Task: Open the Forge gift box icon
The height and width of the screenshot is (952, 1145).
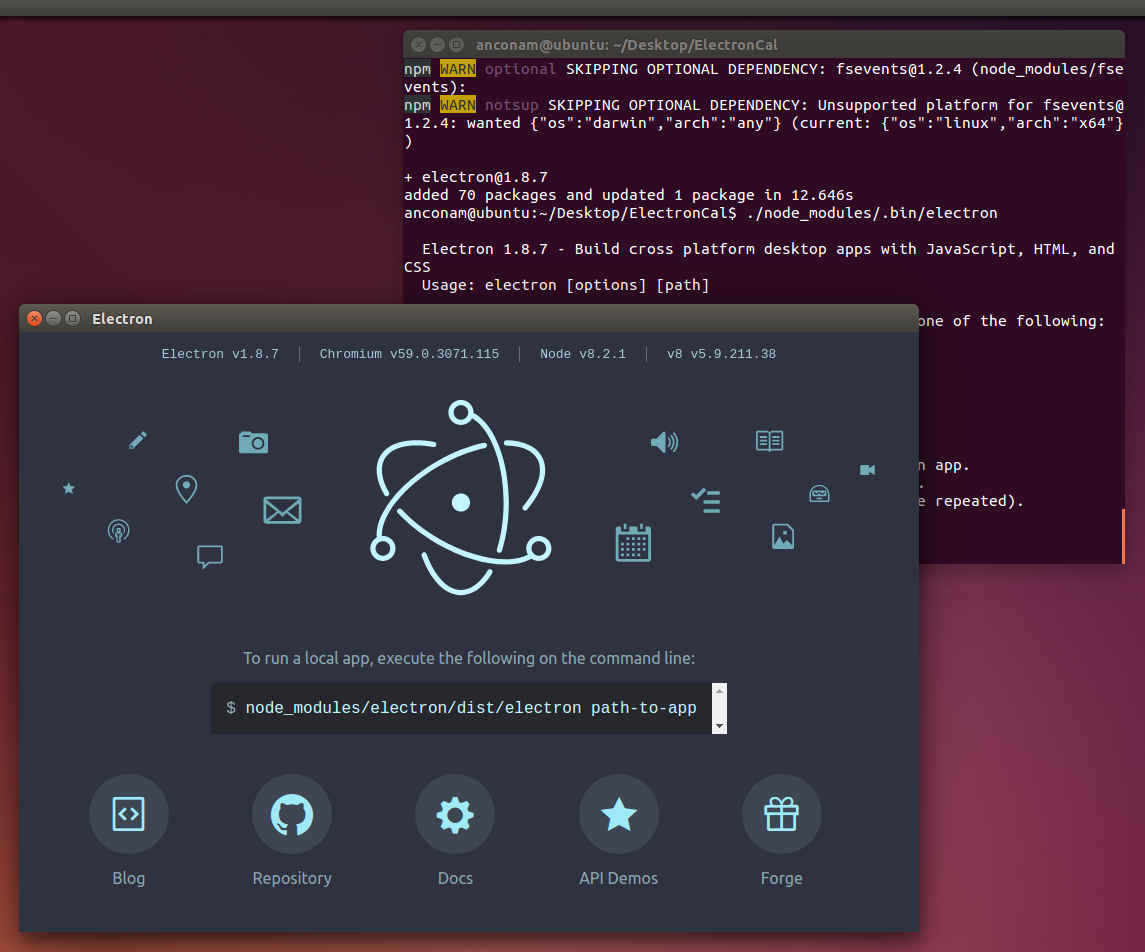Action: point(781,814)
